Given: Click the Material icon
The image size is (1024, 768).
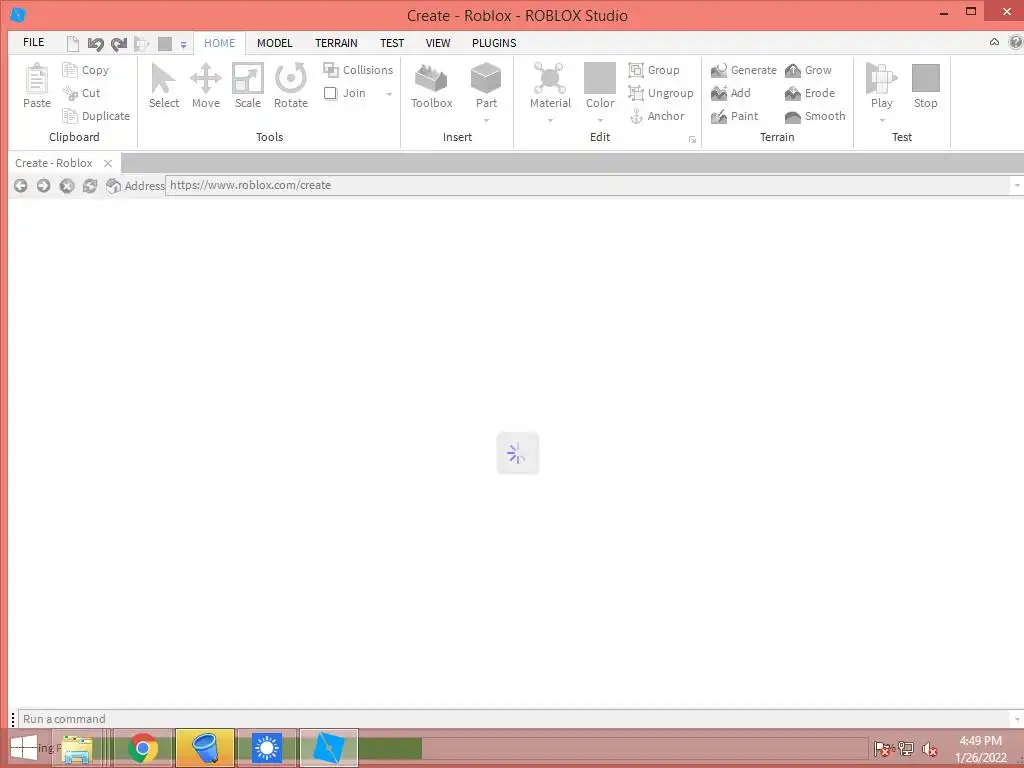Looking at the screenshot, I should click(x=550, y=78).
